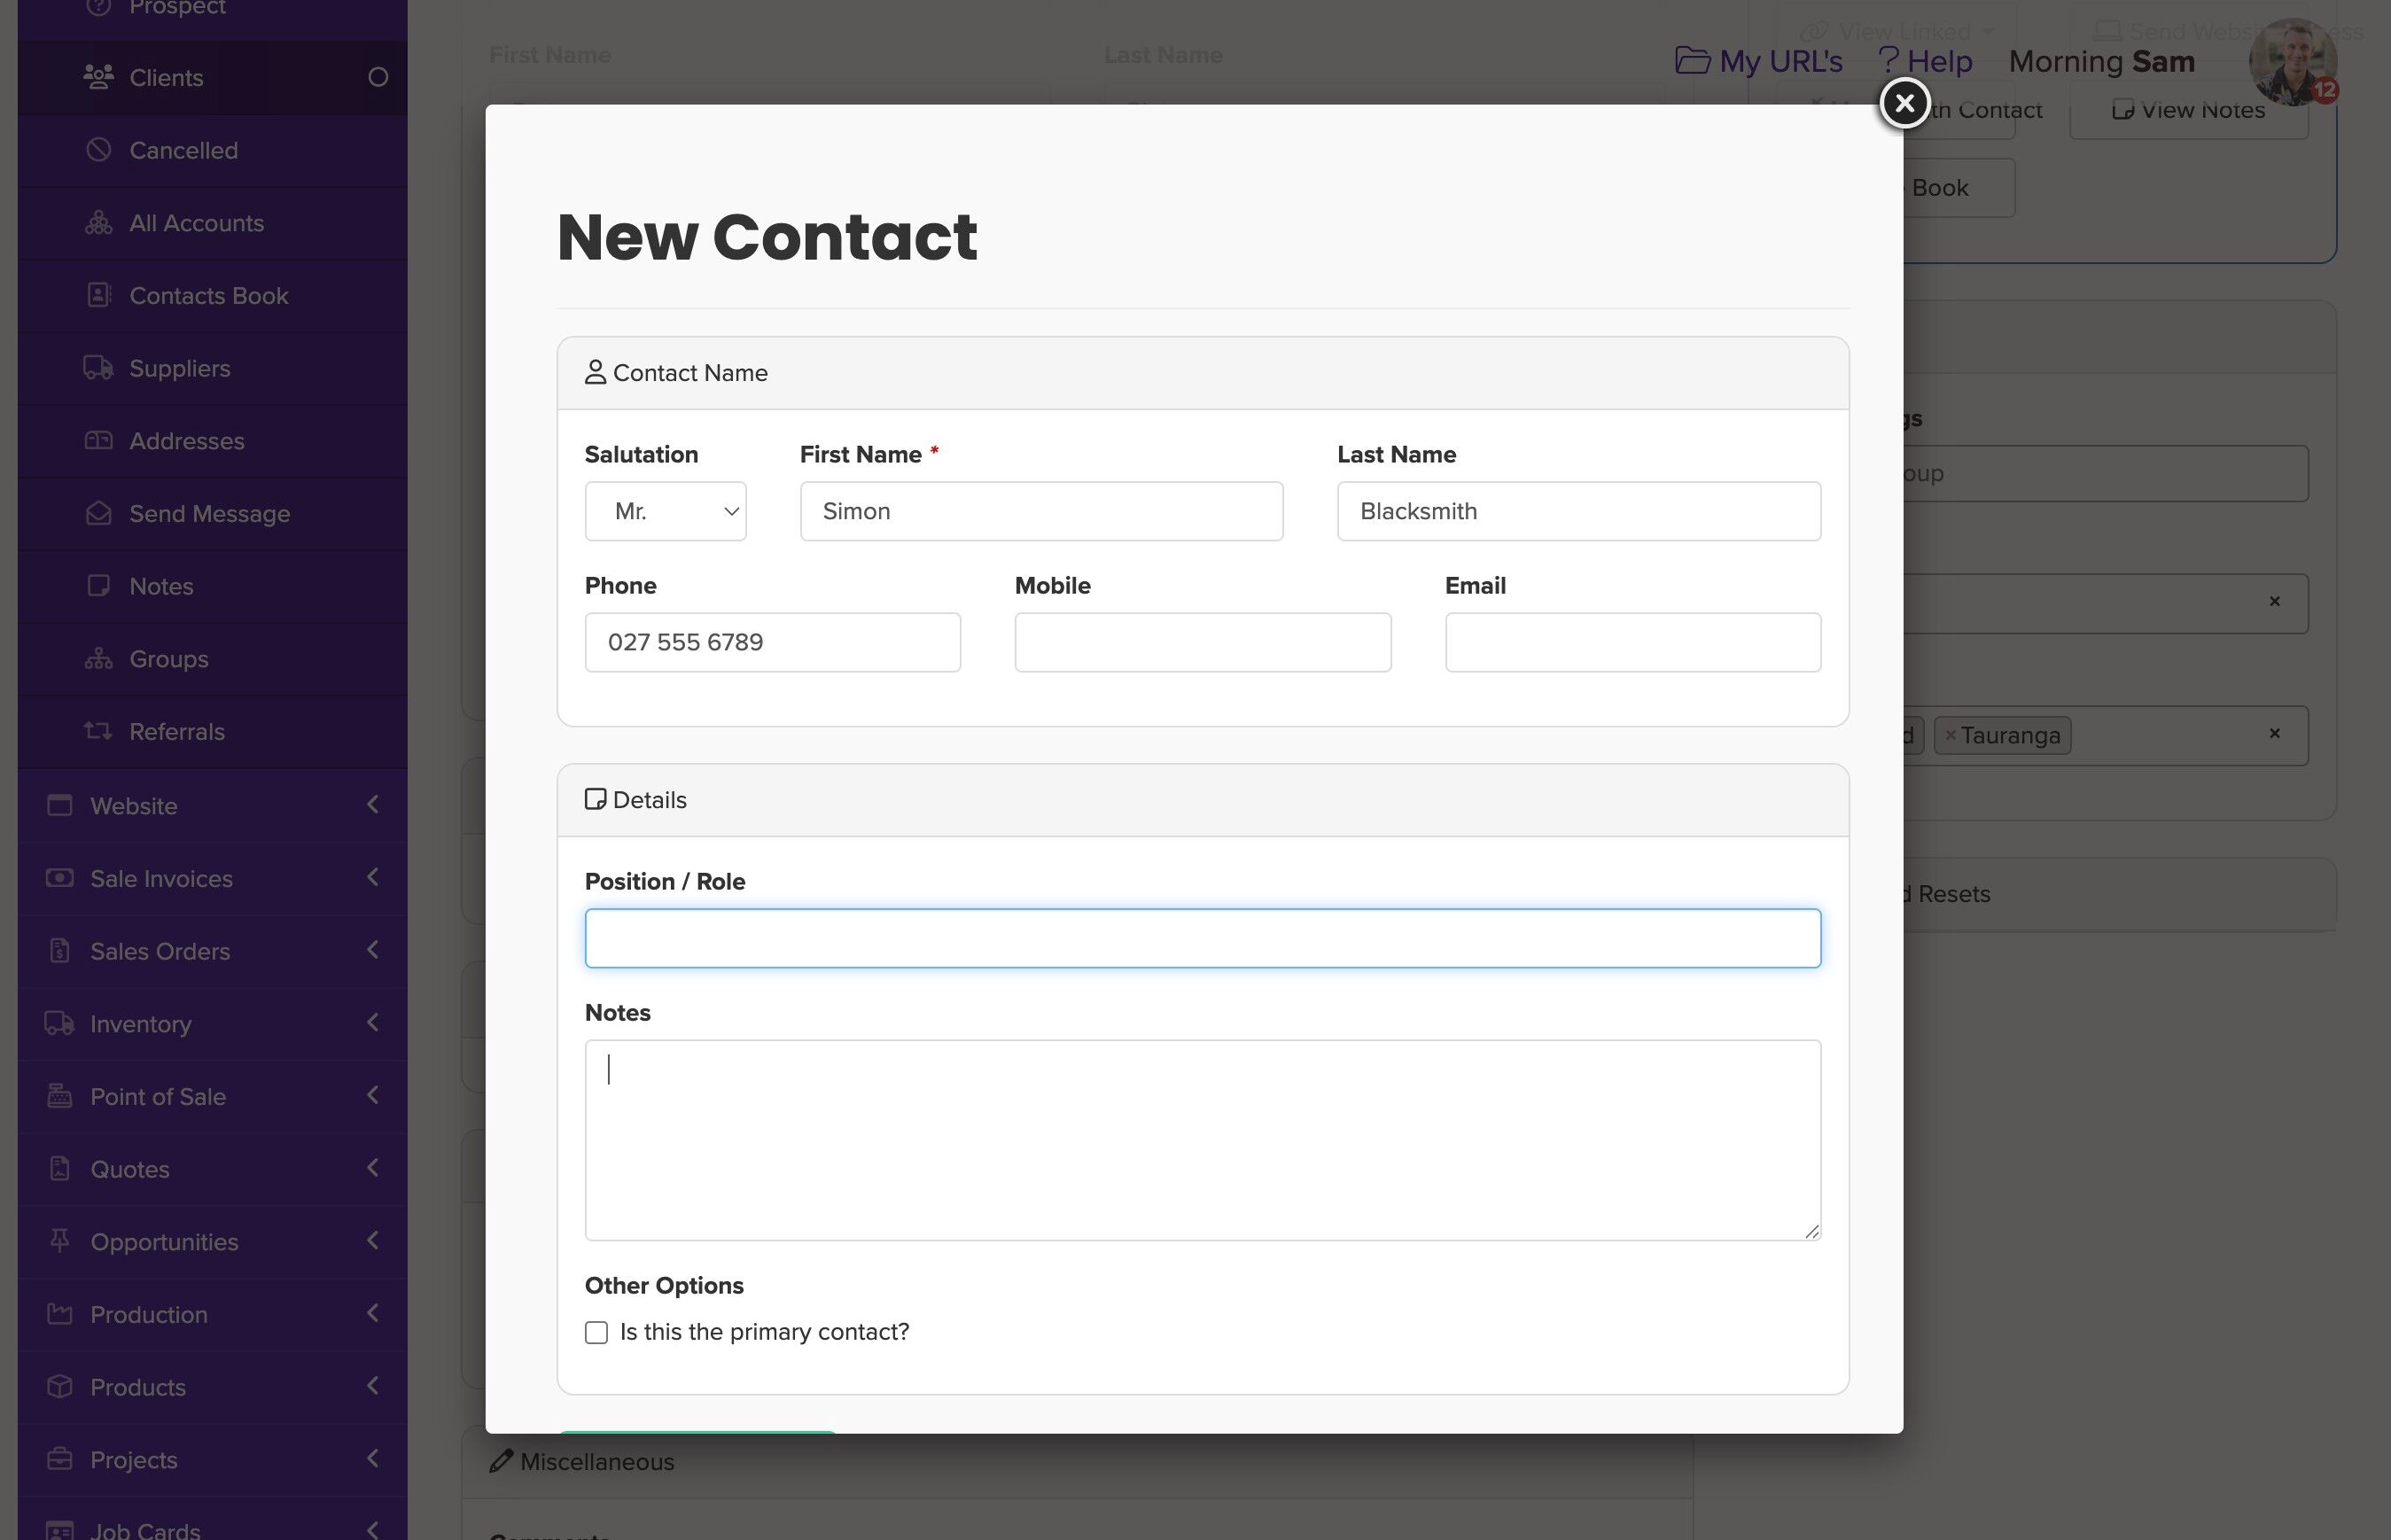
Task: Open My URL's link
Action: (1759, 61)
